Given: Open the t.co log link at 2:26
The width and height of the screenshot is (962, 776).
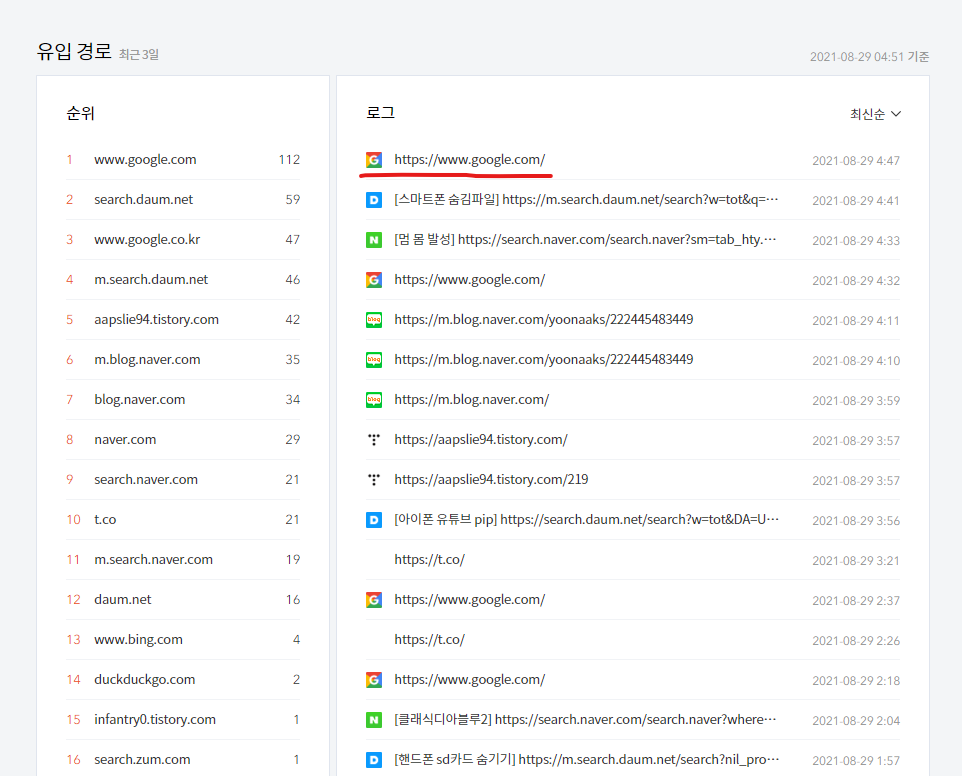Looking at the screenshot, I should (x=429, y=639).
